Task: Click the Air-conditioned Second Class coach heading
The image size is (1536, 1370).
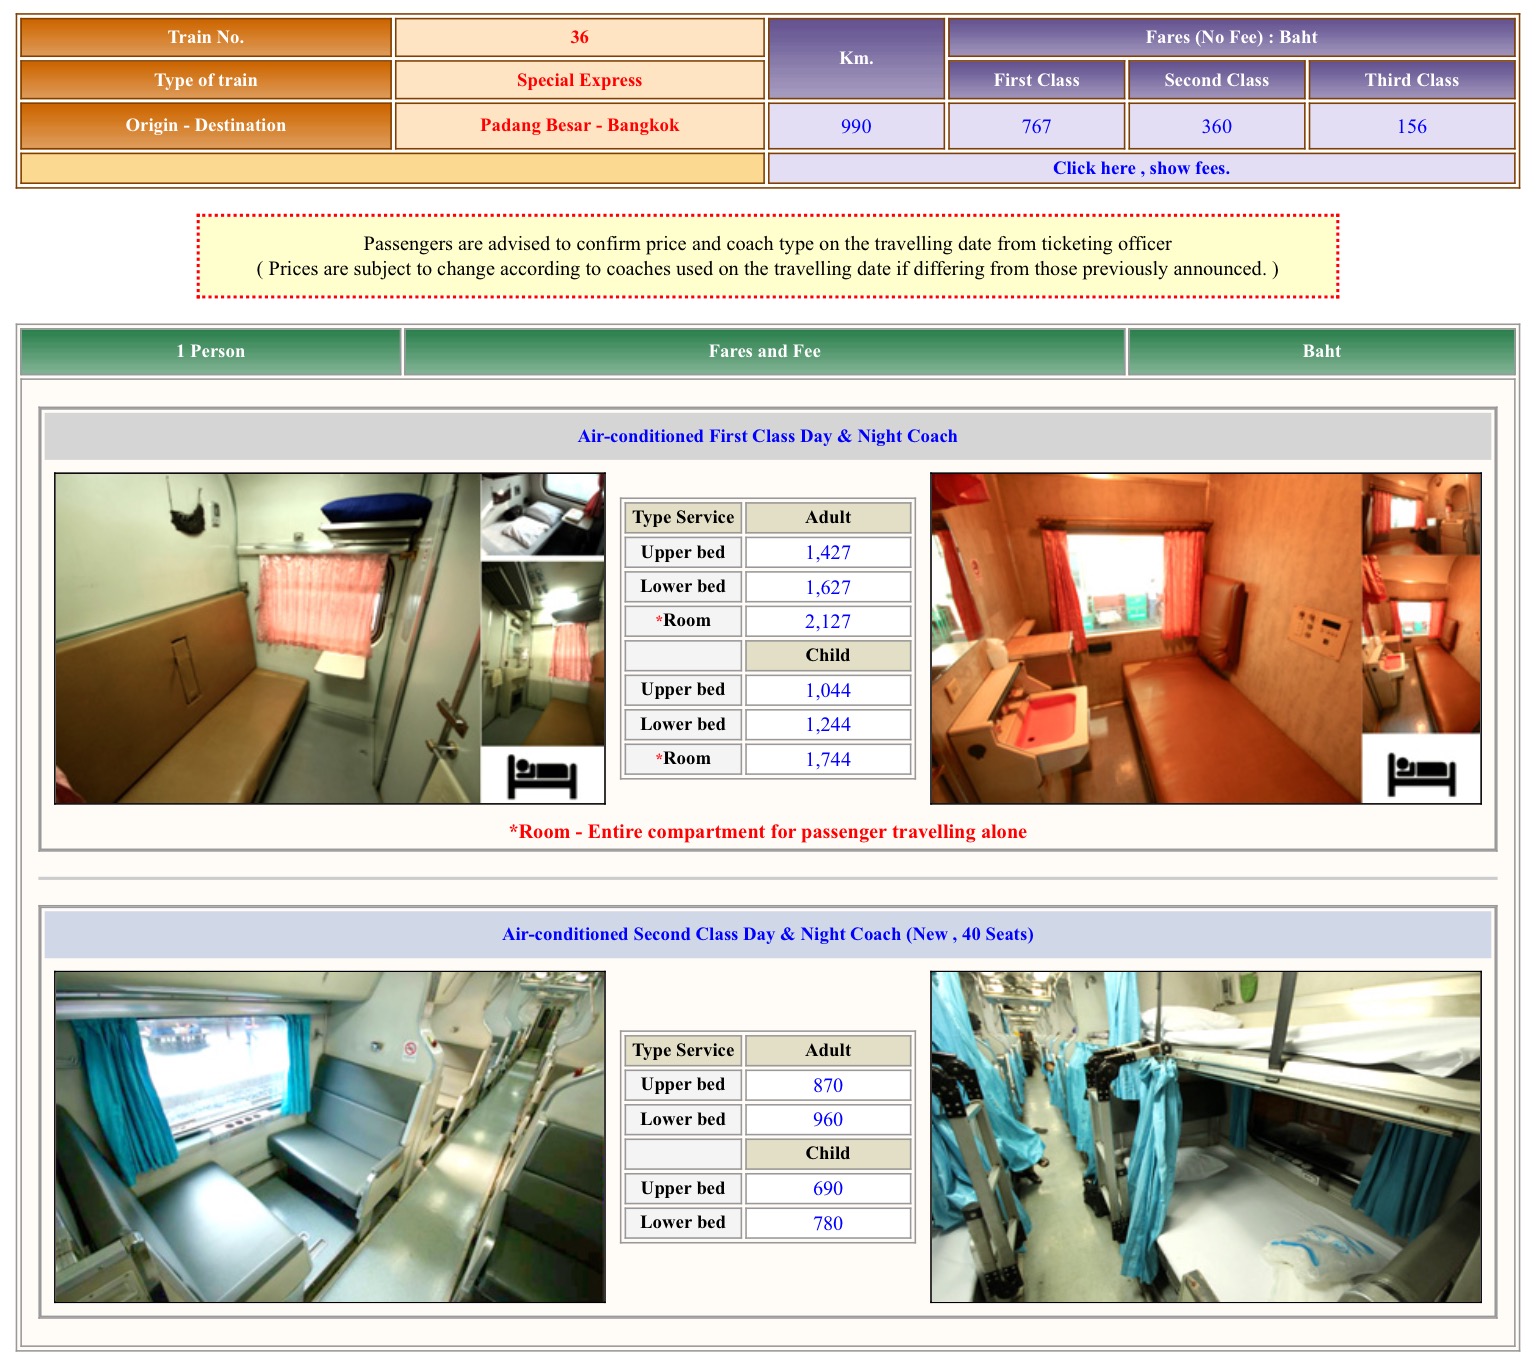Action: coord(767,934)
